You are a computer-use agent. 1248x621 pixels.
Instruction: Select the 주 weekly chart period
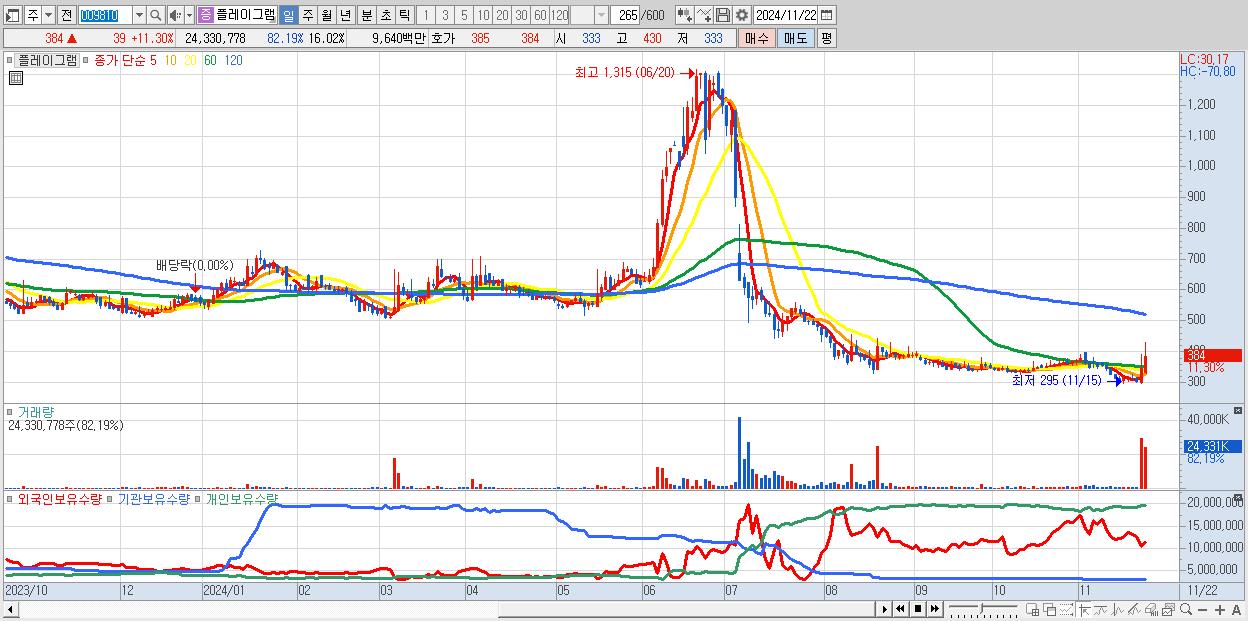307,15
